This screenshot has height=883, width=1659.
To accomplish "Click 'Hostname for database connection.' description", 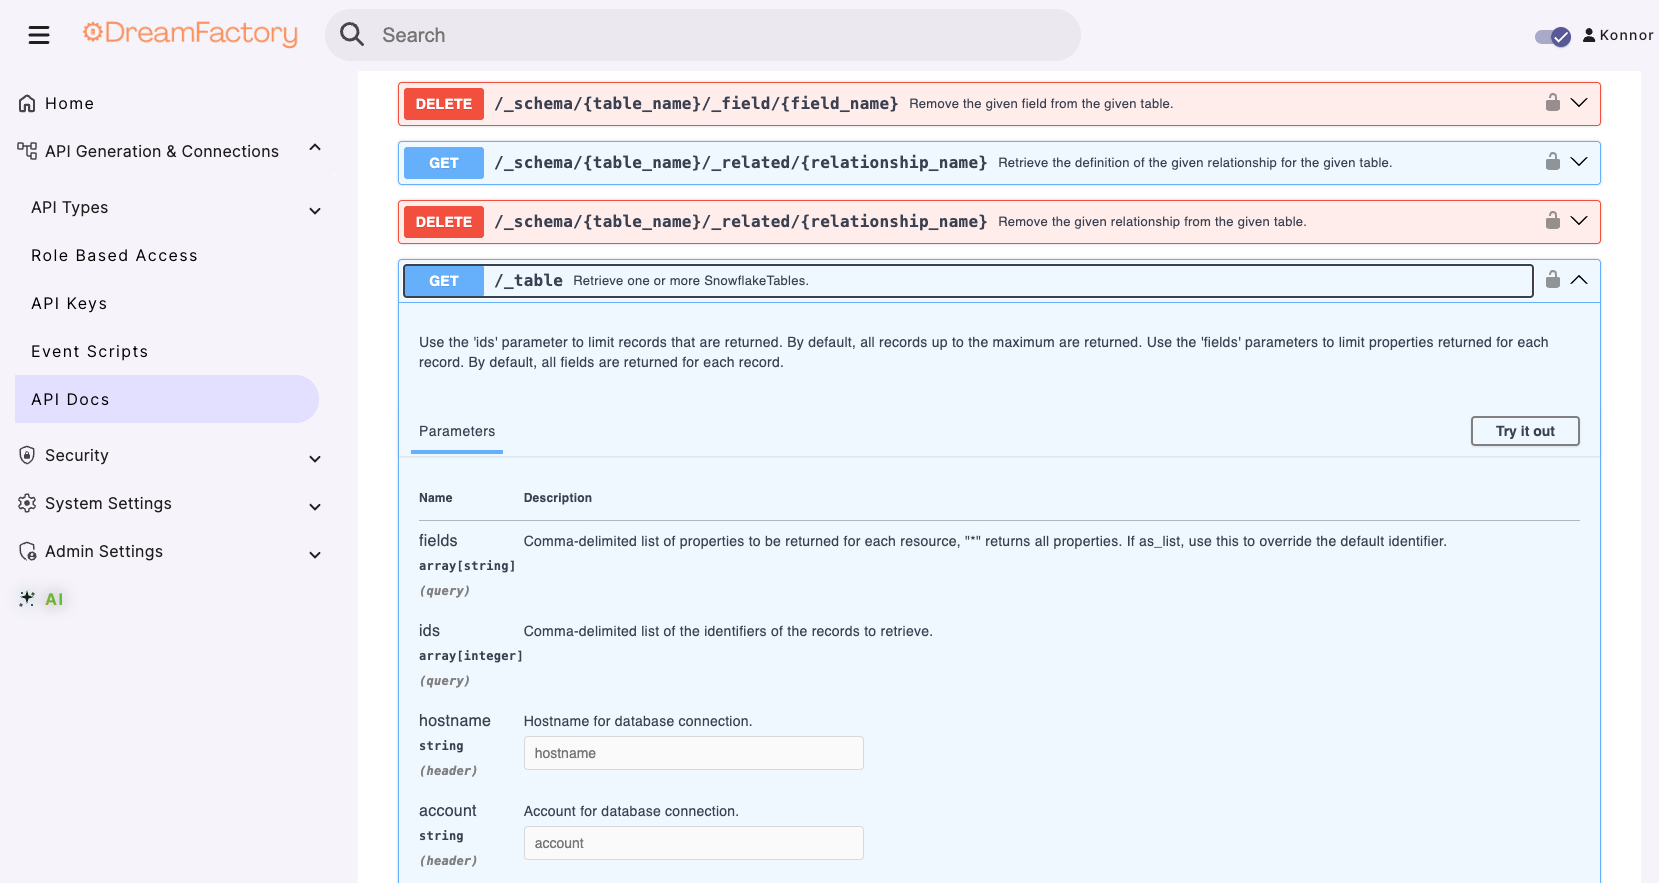I will coord(638,721).
